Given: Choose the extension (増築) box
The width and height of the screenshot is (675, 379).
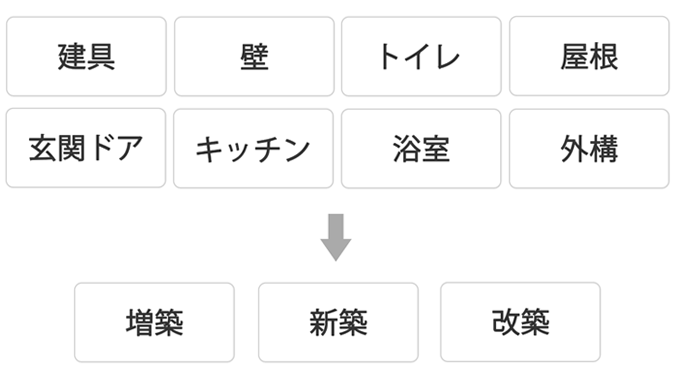Looking at the screenshot, I should pos(155,323).
